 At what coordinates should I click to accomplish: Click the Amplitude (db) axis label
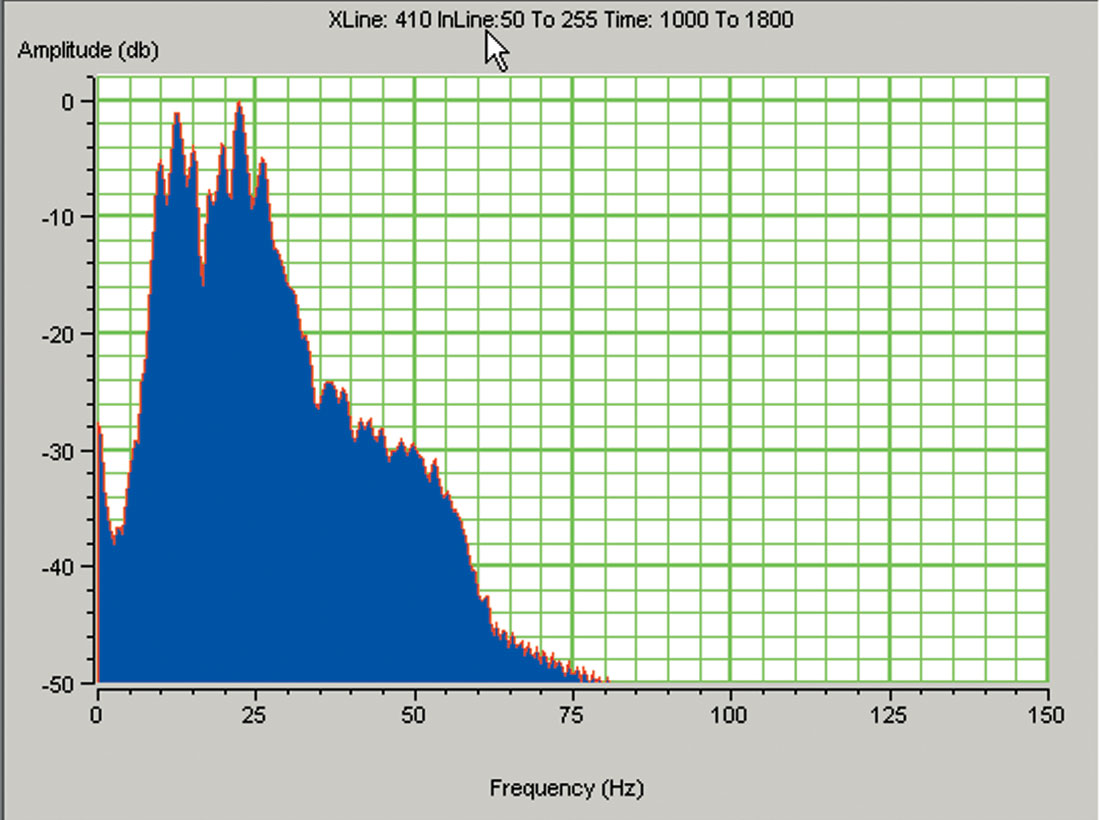tap(88, 51)
